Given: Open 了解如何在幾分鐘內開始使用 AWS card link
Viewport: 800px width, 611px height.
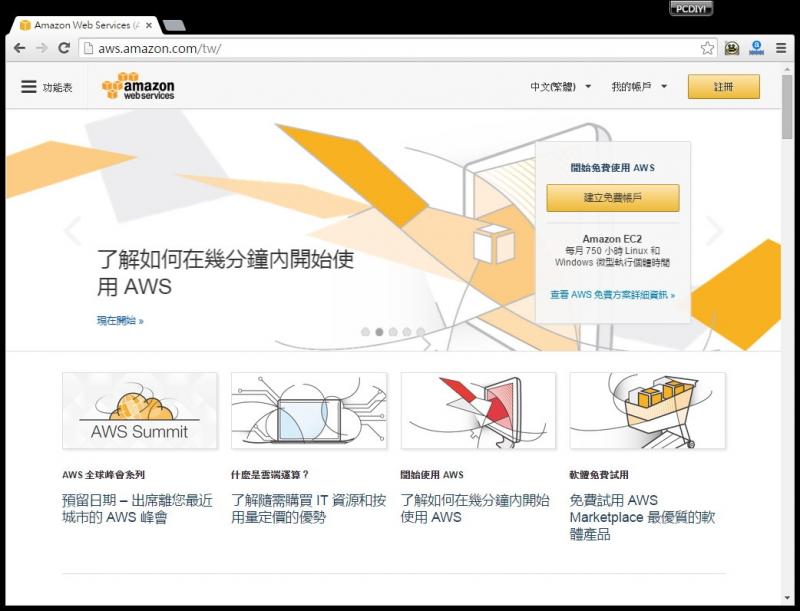Looking at the screenshot, I should [x=475, y=508].
